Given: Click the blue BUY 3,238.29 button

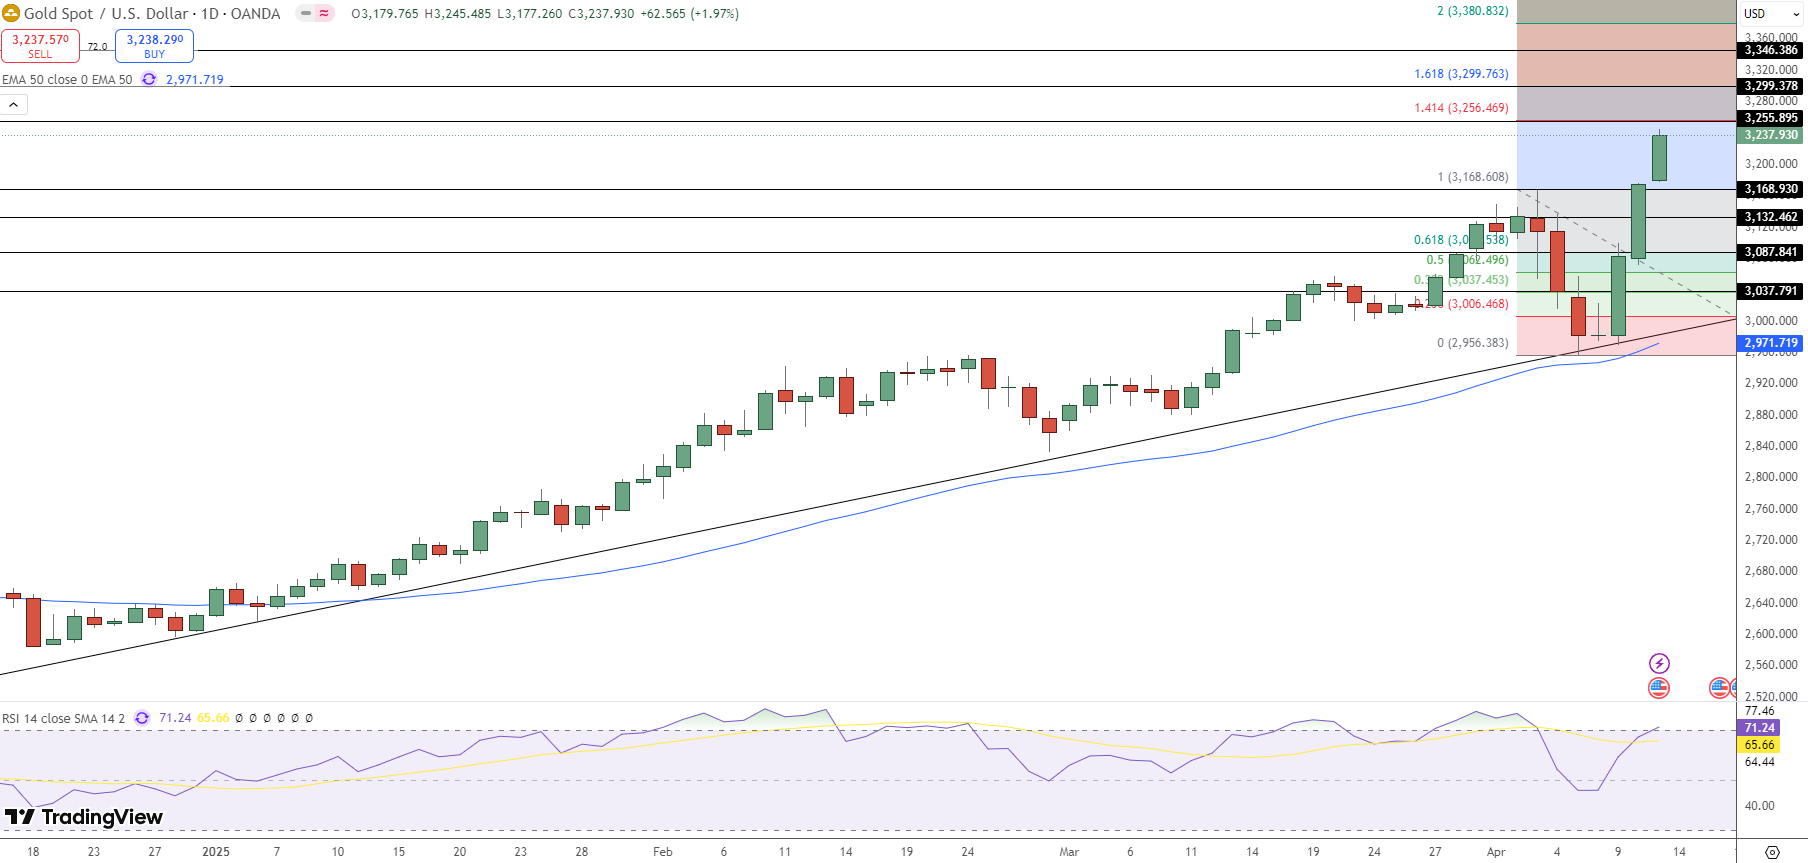Looking at the screenshot, I should [x=154, y=46].
